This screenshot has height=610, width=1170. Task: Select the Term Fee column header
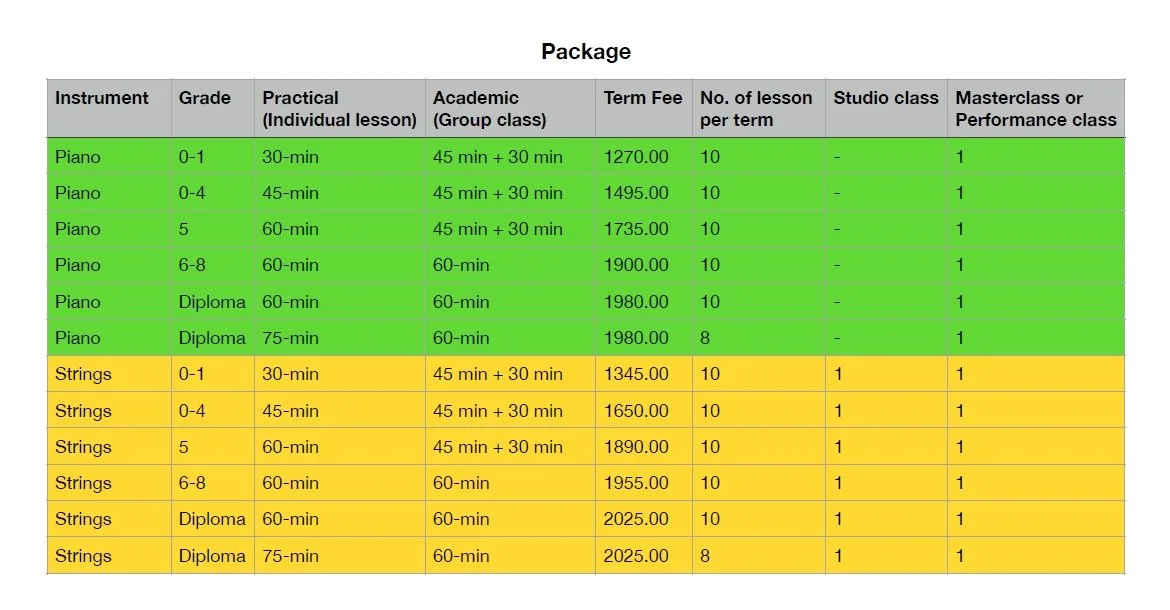click(x=641, y=98)
